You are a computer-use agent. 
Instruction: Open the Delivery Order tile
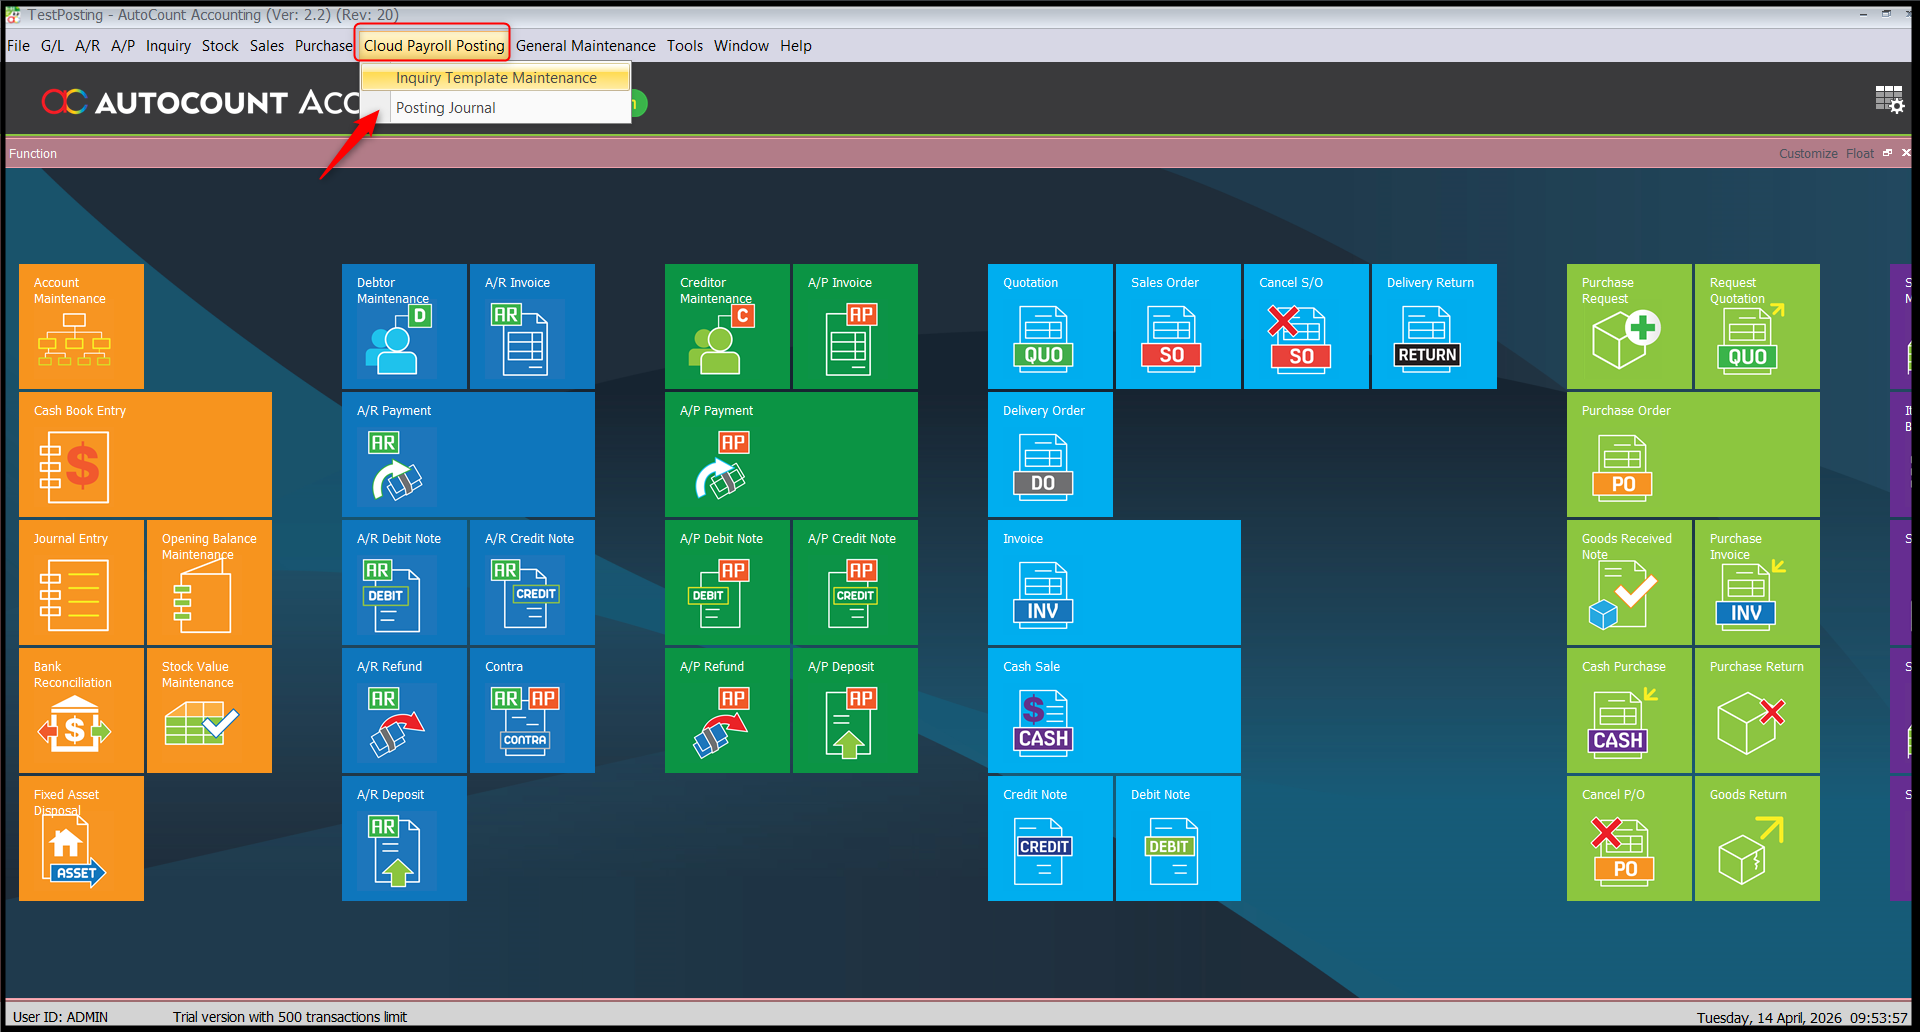point(1050,454)
